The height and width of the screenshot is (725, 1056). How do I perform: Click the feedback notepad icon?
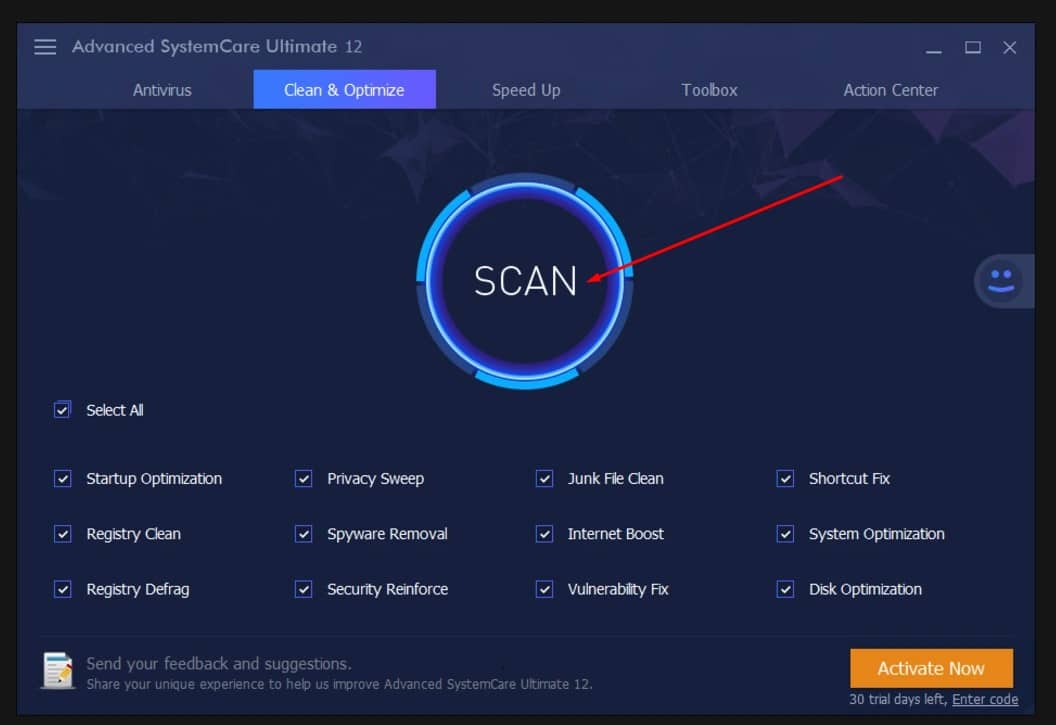58,671
